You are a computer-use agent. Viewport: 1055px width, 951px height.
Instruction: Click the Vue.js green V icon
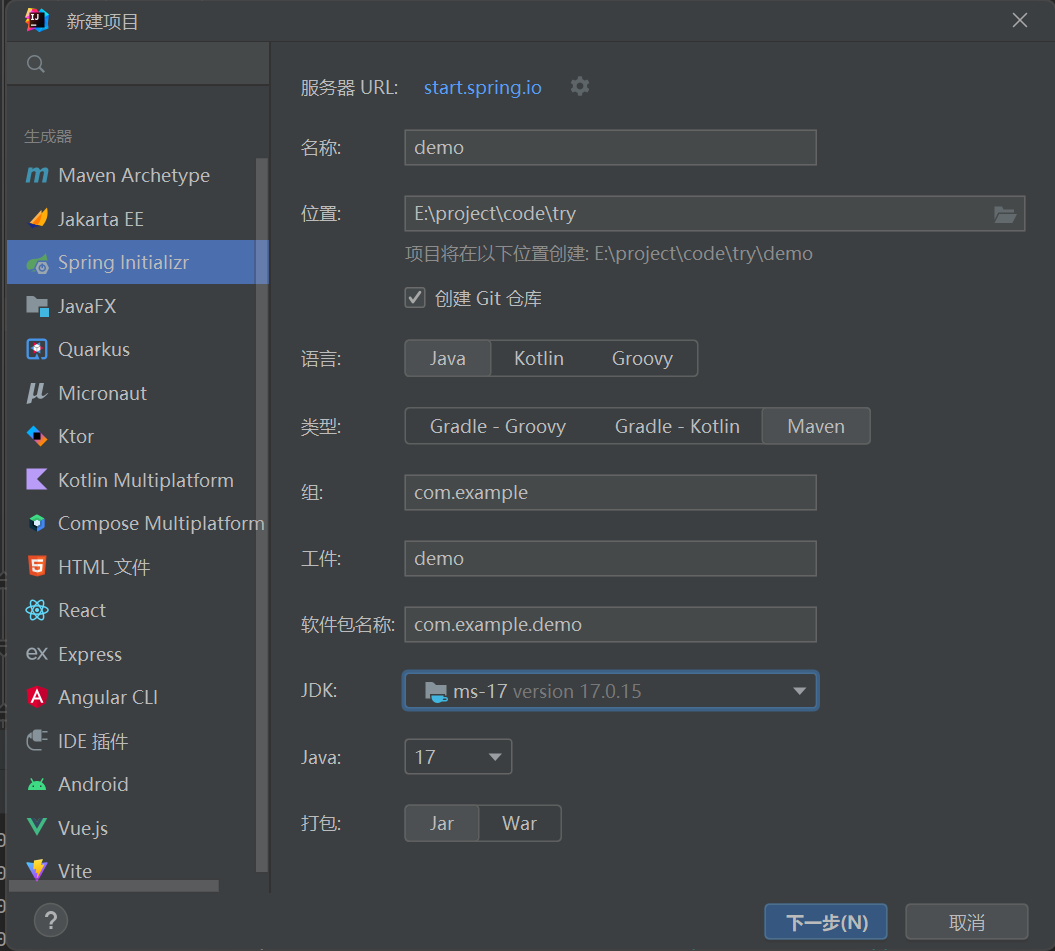(37, 827)
